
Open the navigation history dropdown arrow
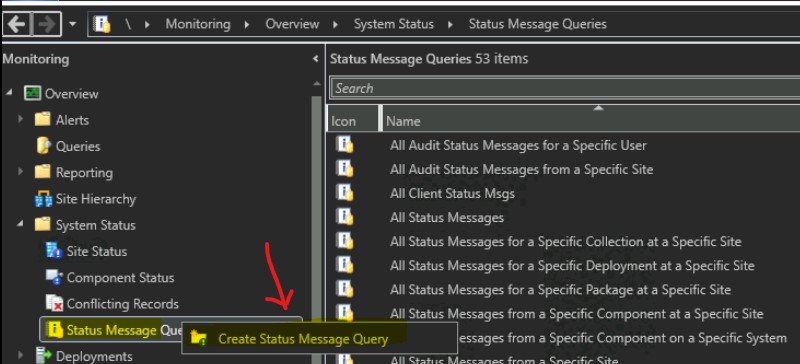pos(73,24)
